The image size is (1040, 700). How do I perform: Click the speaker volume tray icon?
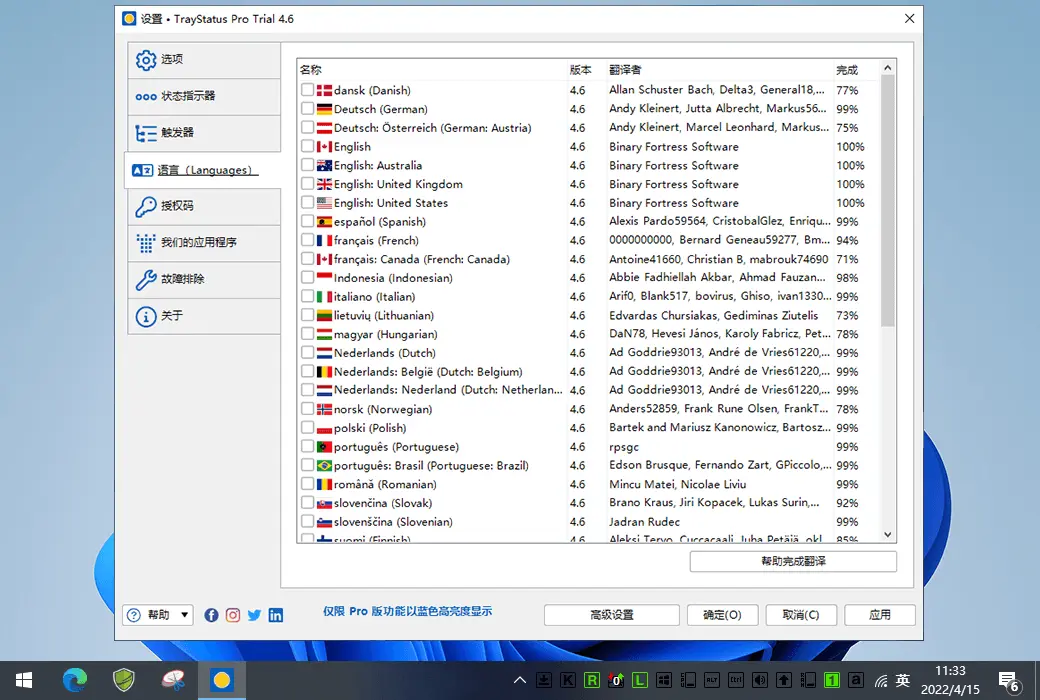(x=759, y=680)
